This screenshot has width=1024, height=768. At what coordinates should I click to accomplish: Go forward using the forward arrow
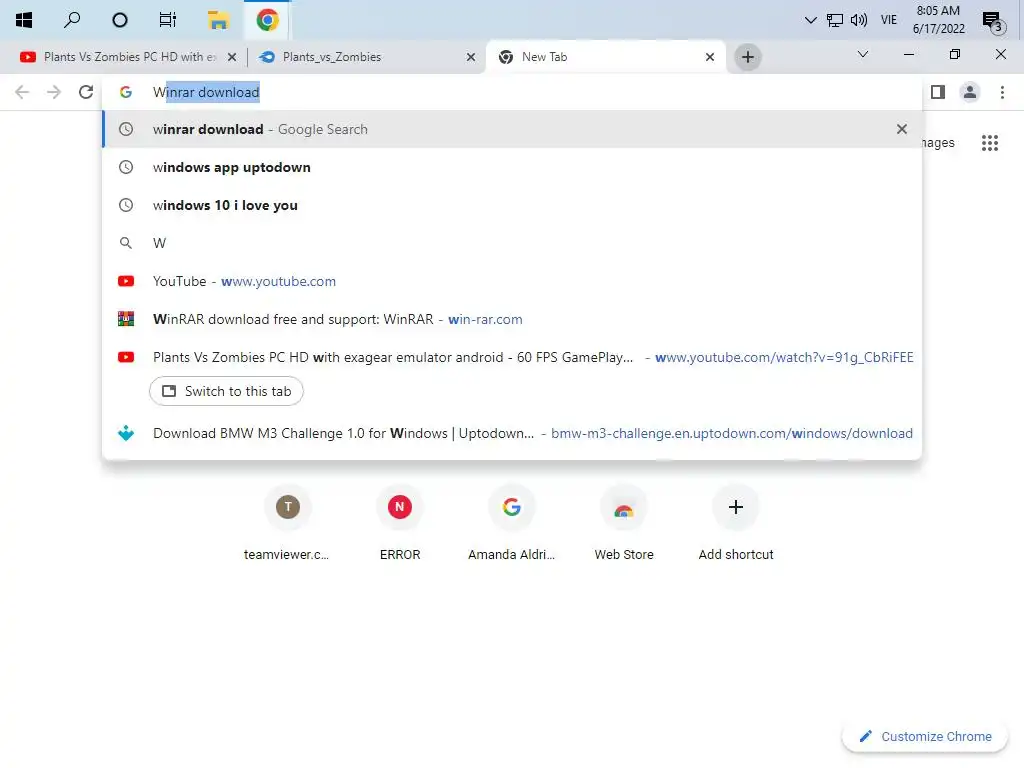[x=54, y=92]
